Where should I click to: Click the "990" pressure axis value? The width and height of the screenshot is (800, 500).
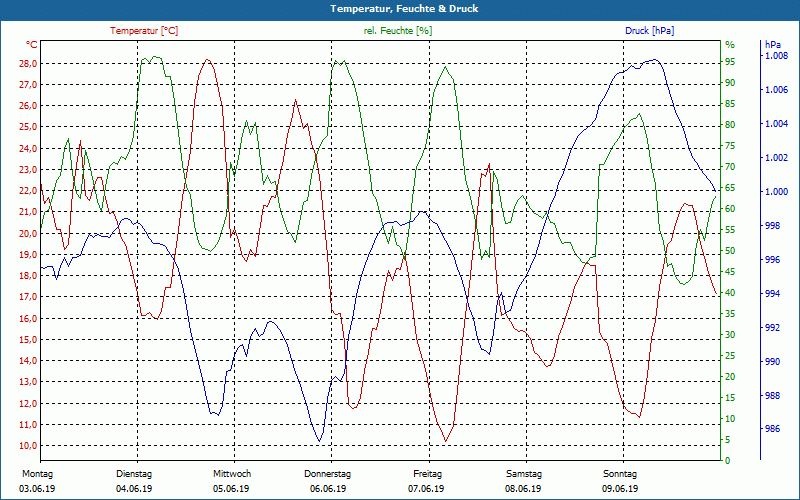tap(773, 362)
